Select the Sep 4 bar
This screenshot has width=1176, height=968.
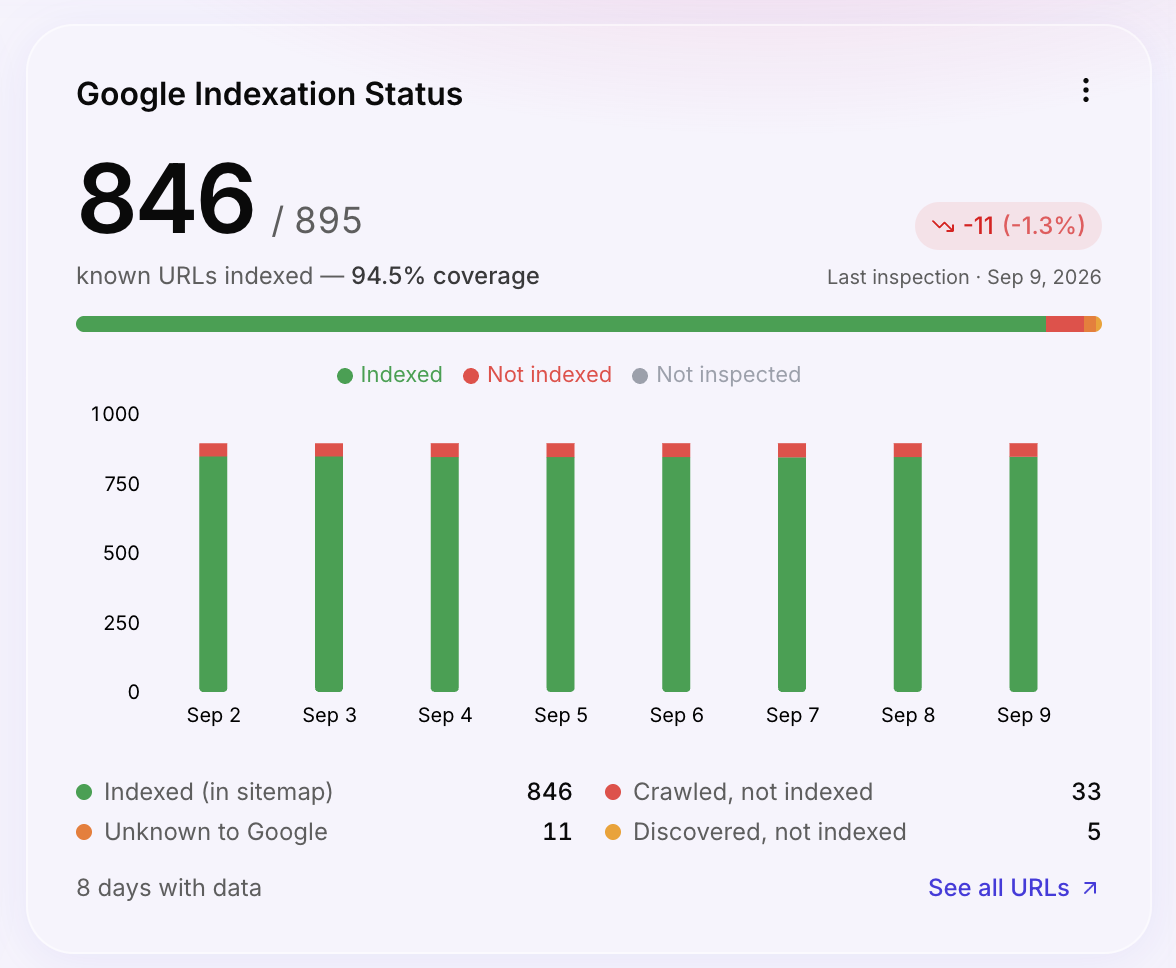pos(445,568)
